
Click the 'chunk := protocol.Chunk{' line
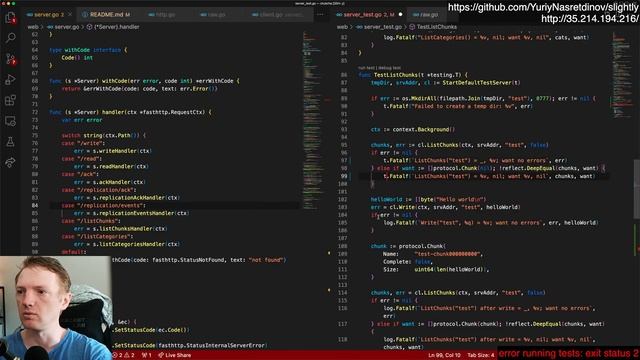408,246
